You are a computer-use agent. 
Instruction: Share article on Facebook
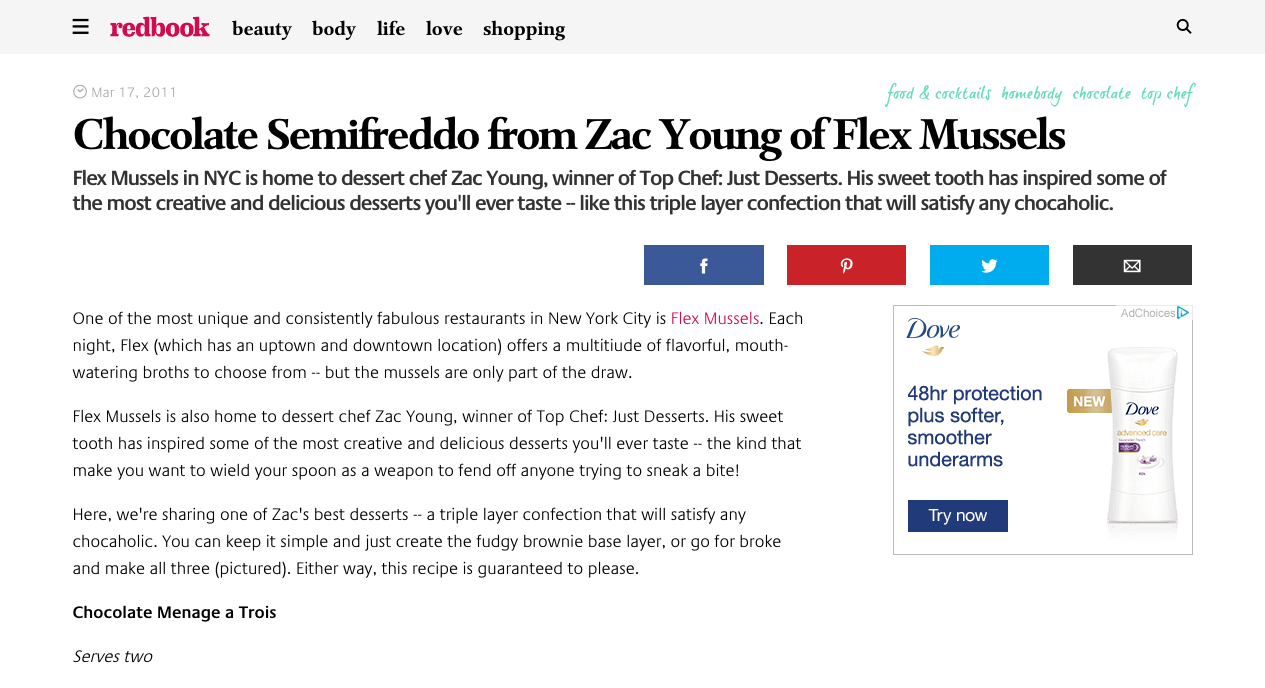click(703, 265)
